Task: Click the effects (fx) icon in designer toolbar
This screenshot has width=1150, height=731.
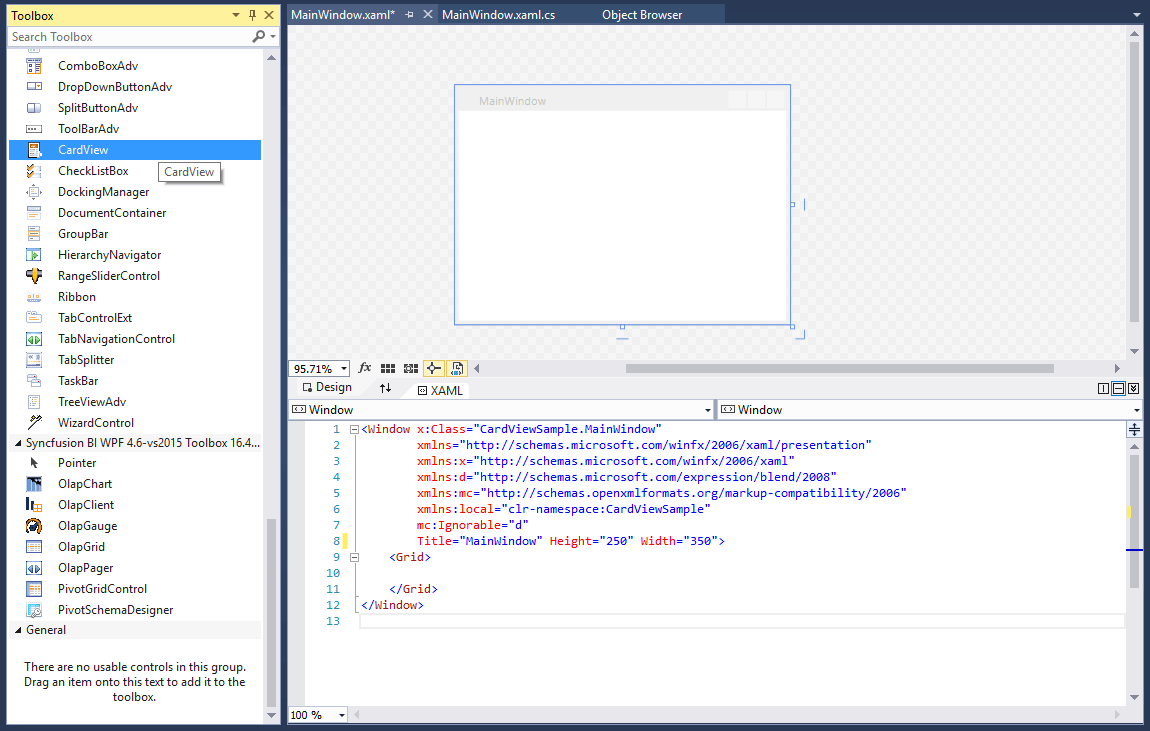Action: pos(363,368)
